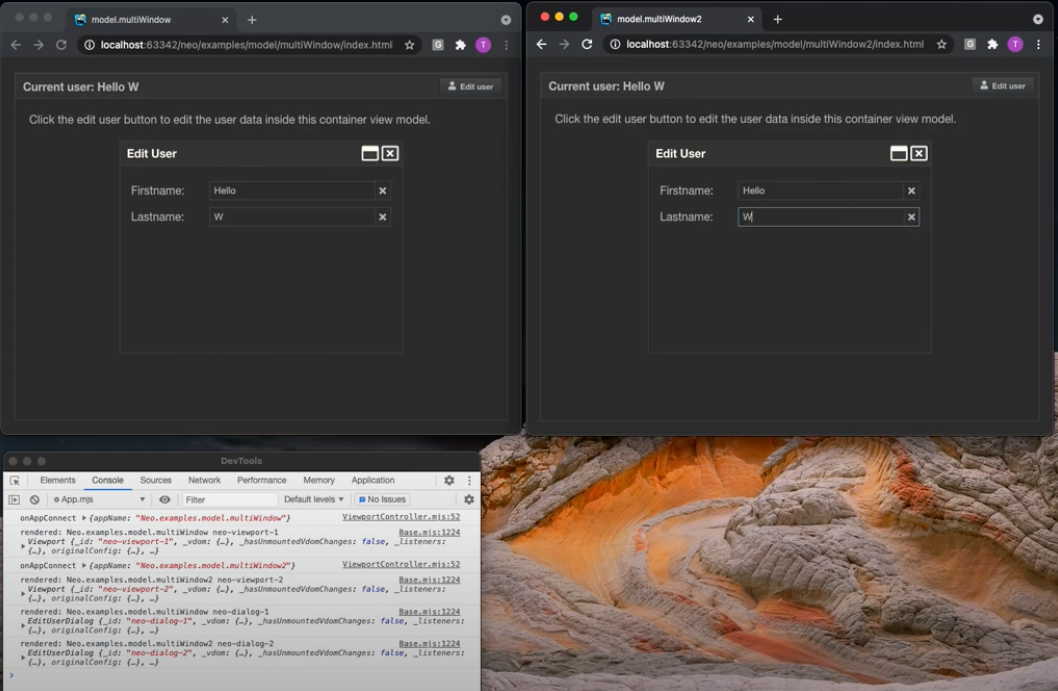Viewport: 1058px width, 691px height.
Task: Select the inspect element tool in DevTools
Action: [x=14, y=480]
